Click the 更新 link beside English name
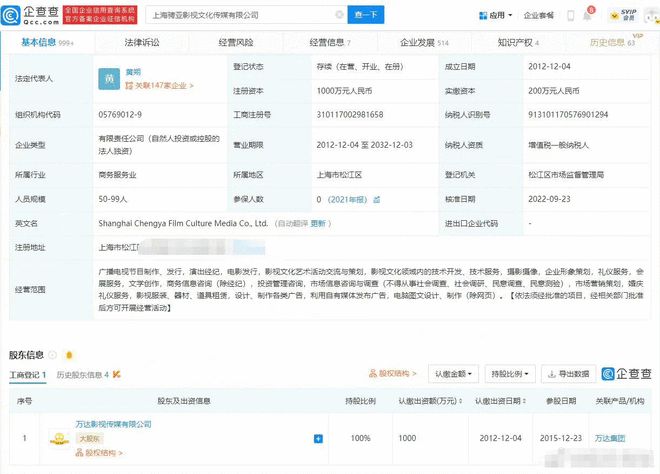This screenshot has height=474, width=660. point(318,224)
